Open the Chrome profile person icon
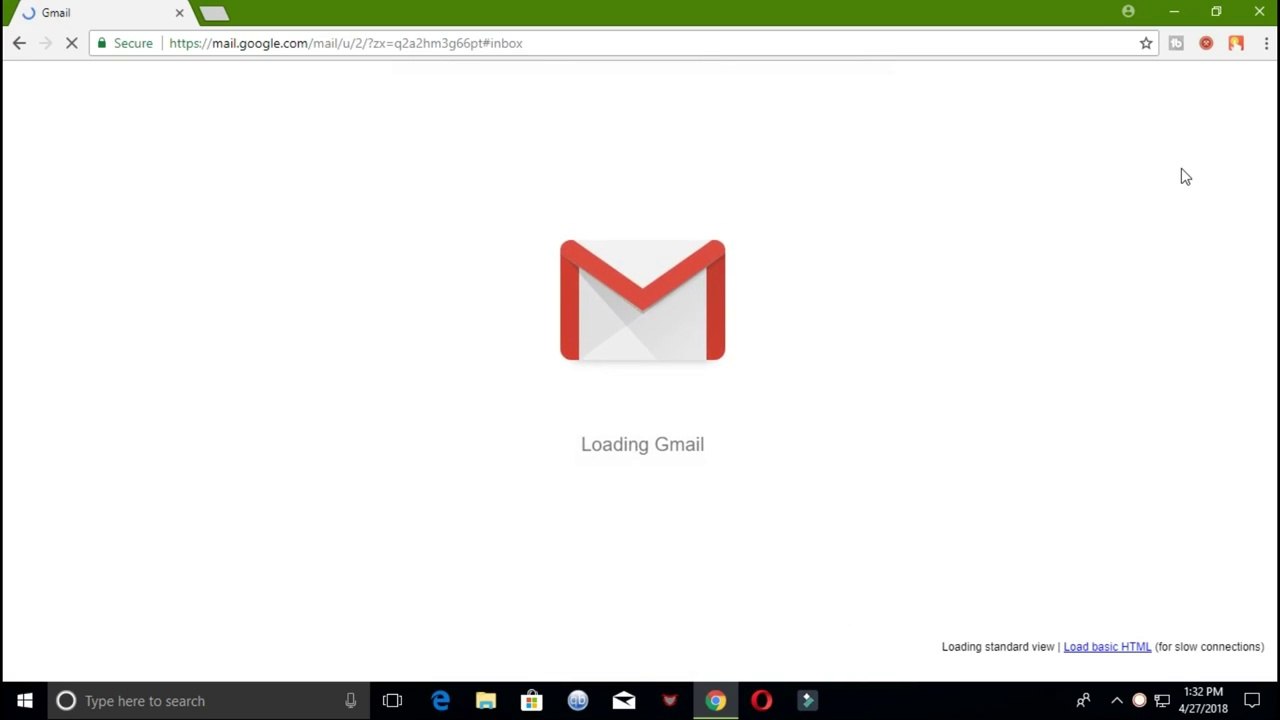This screenshot has height=720, width=1280. [1128, 12]
